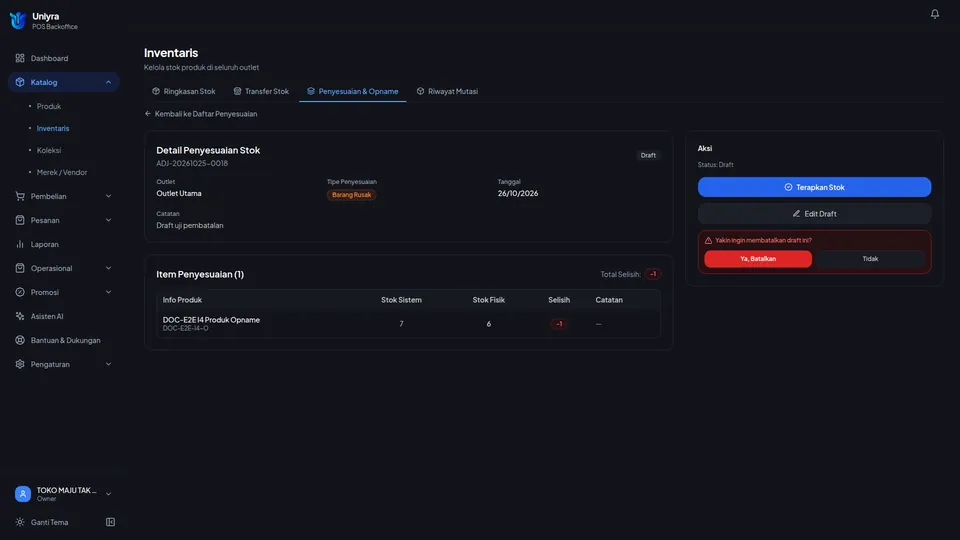
Task: Click Draft uji pembatalan note text
Action: pyautogui.click(x=190, y=225)
